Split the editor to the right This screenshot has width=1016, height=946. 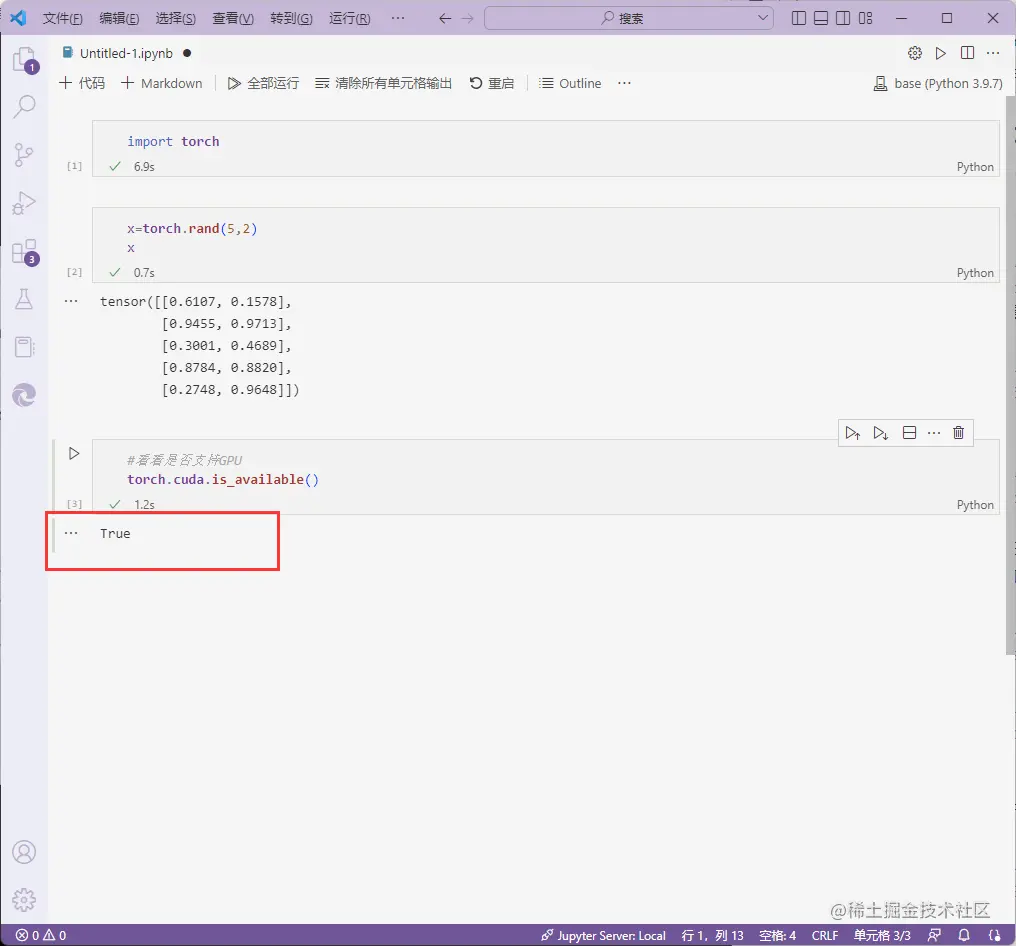pos(967,53)
